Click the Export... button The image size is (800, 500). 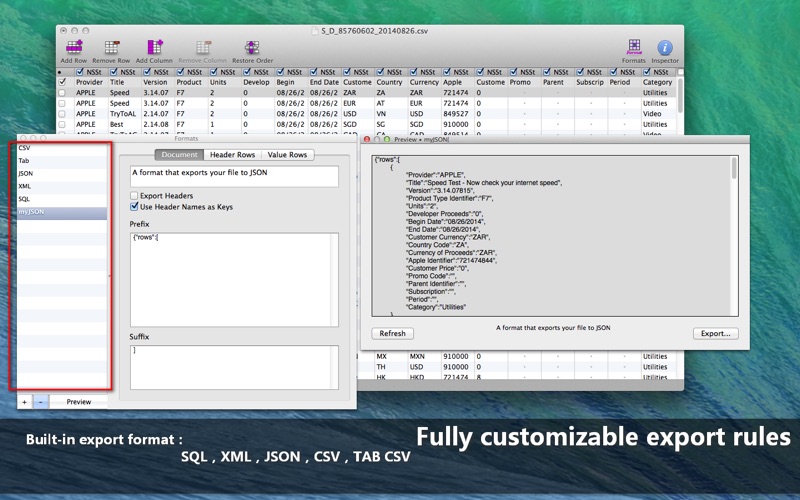pyautogui.click(x=715, y=333)
